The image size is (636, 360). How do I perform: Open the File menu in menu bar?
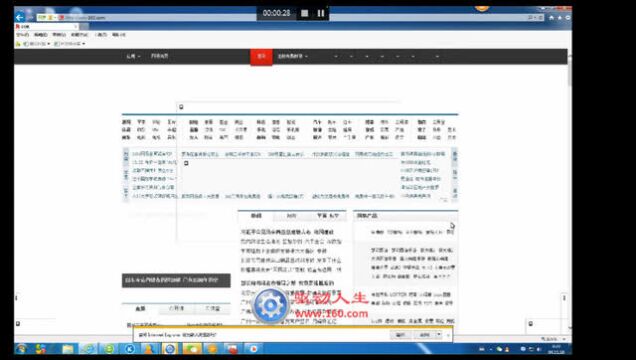(22, 35)
